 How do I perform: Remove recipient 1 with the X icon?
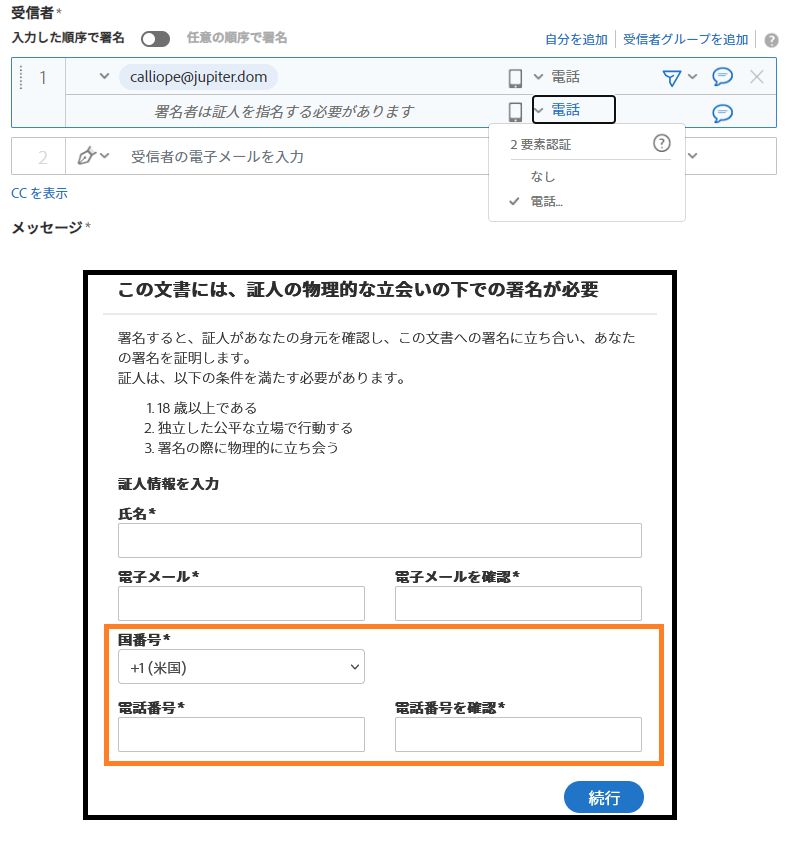(757, 77)
